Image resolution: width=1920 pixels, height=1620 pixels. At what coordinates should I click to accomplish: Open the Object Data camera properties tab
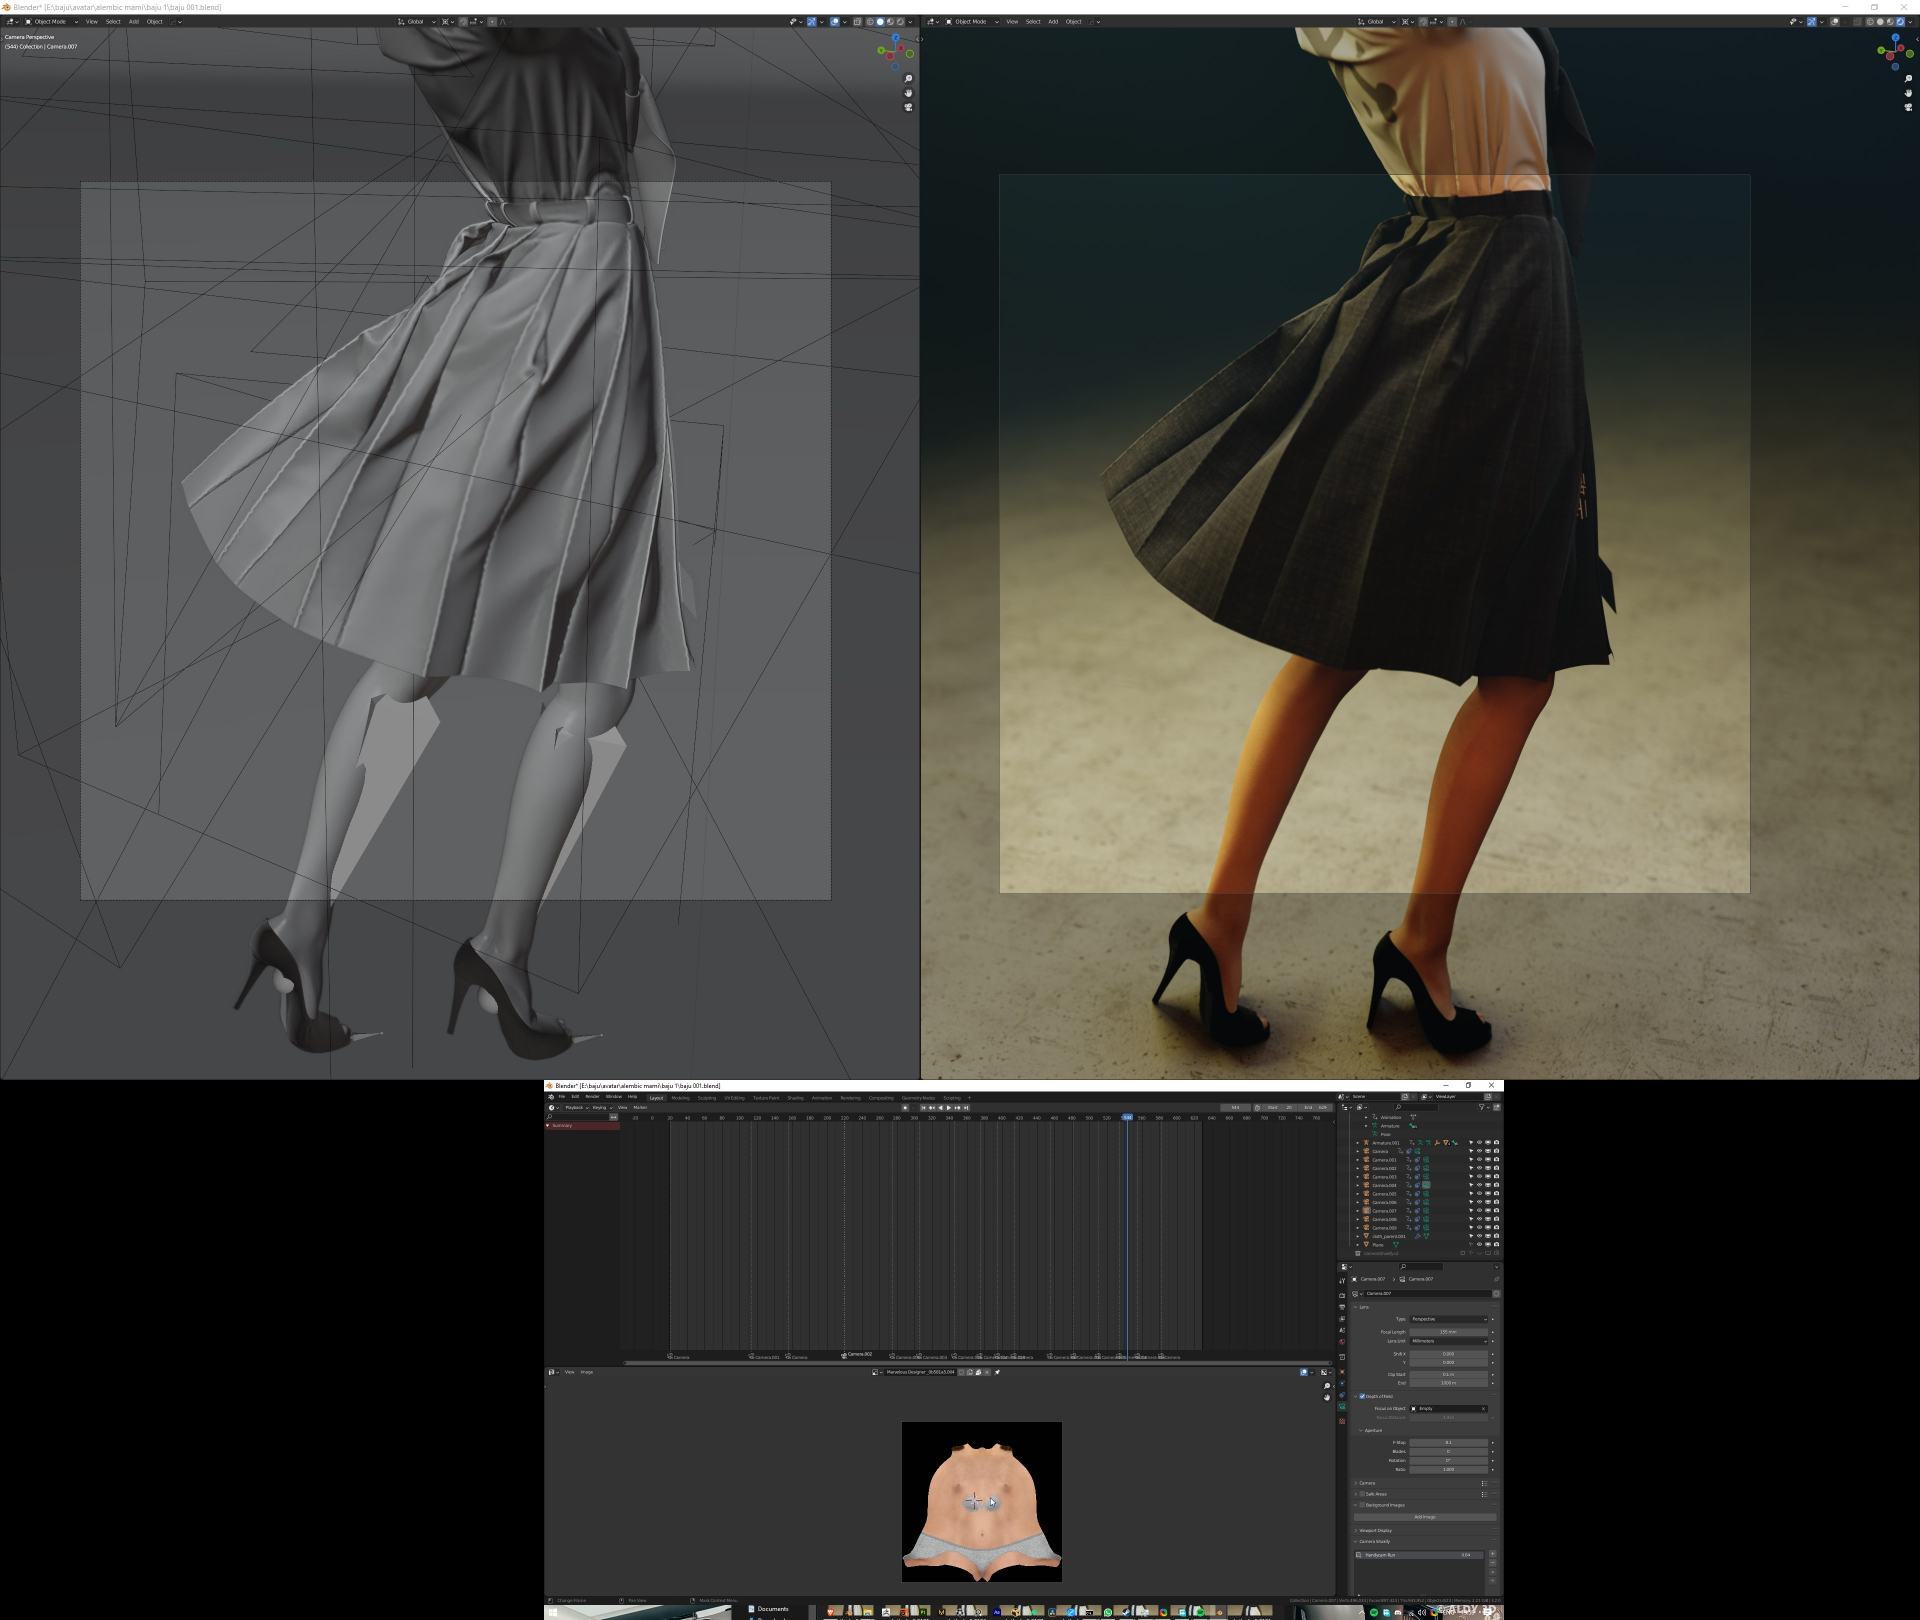[x=1342, y=1407]
